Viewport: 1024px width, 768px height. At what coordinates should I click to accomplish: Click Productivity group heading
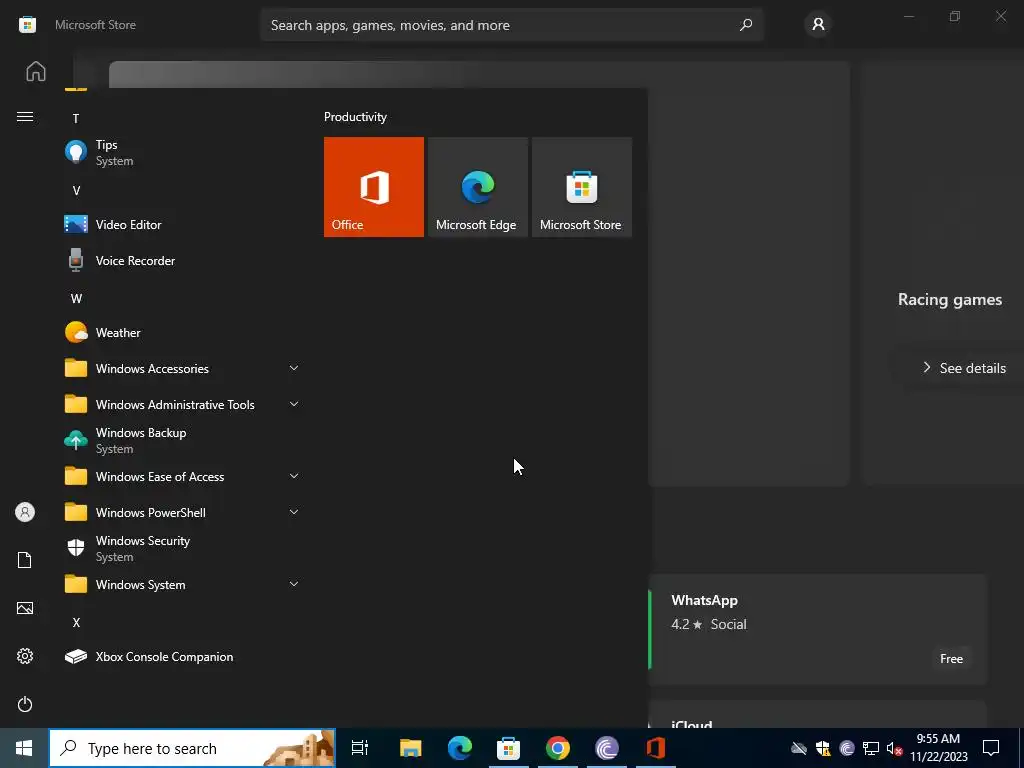point(355,117)
